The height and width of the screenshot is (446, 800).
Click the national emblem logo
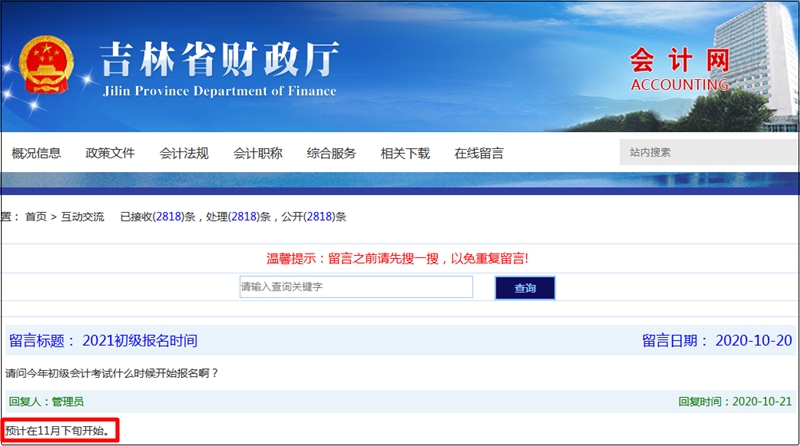click(x=46, y=64)
